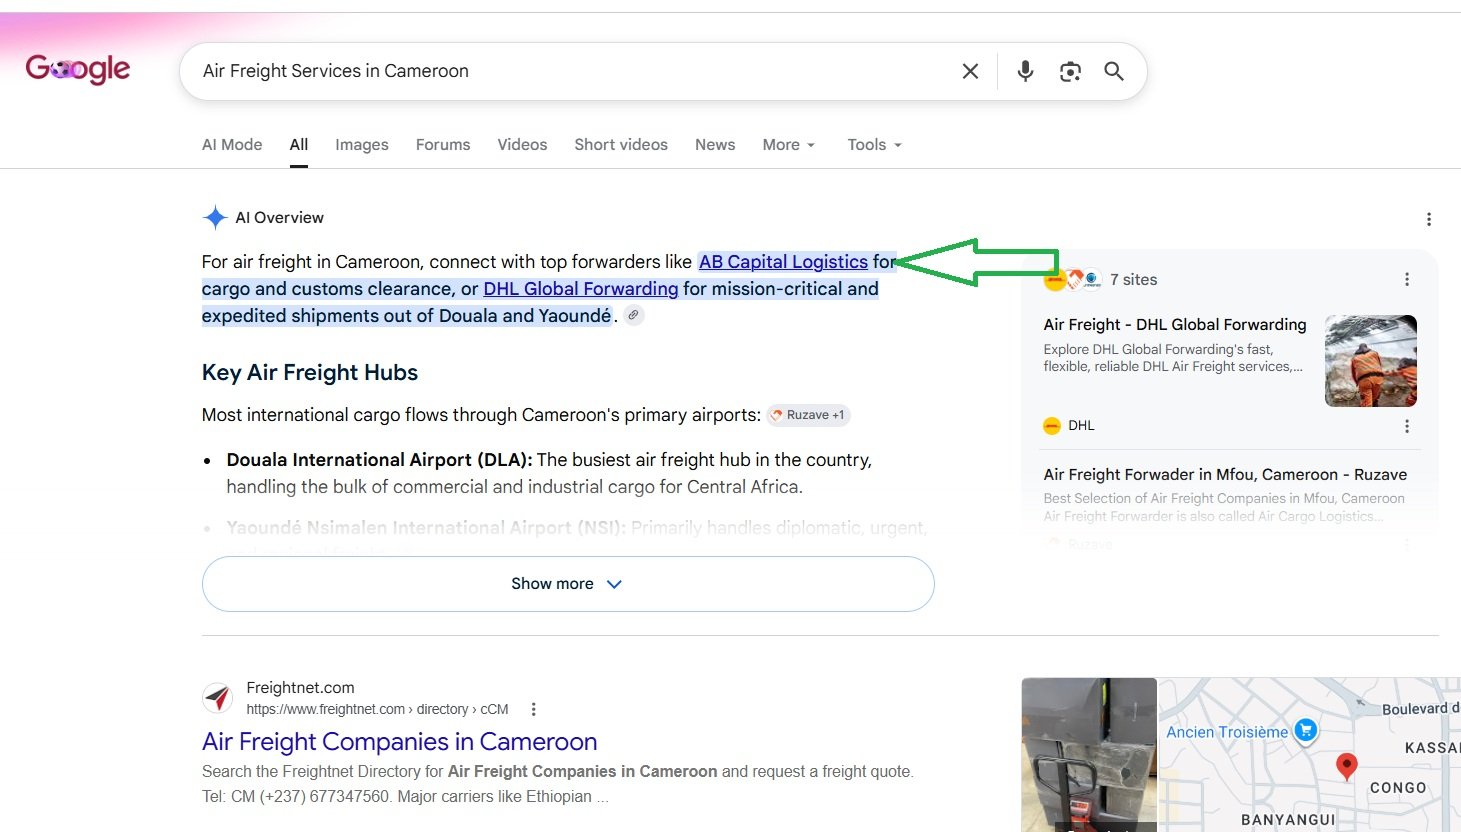Viewport: 1461px width, 832px height.
Task: Clear the search box with X icon
Action: tap(970, 71)
